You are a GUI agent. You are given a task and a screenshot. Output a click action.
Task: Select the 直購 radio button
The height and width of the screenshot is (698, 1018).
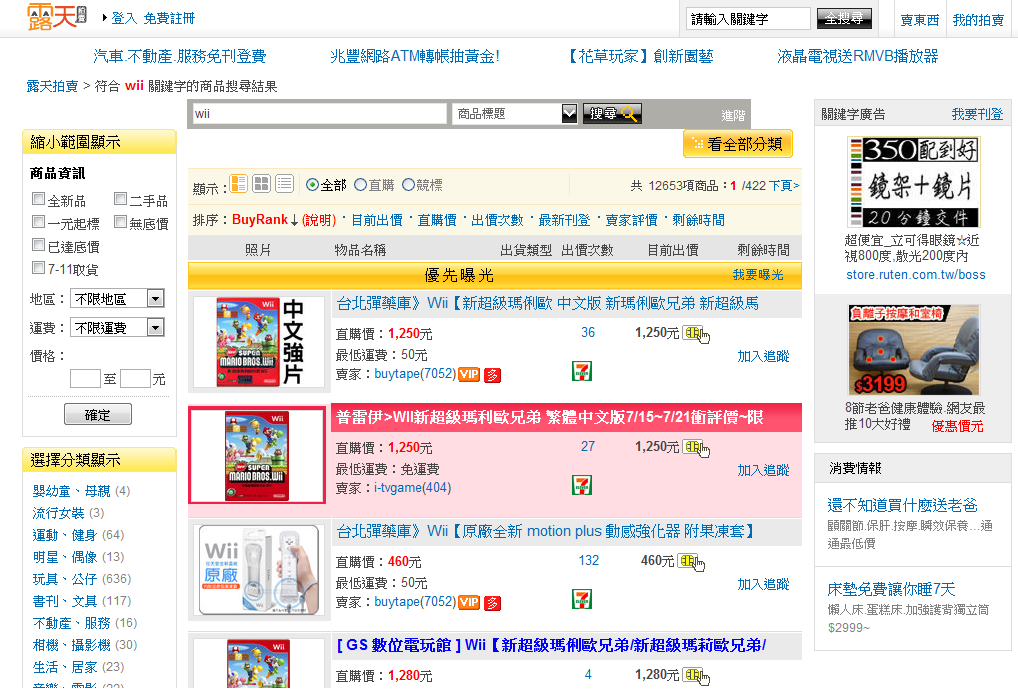pos(360,185)
